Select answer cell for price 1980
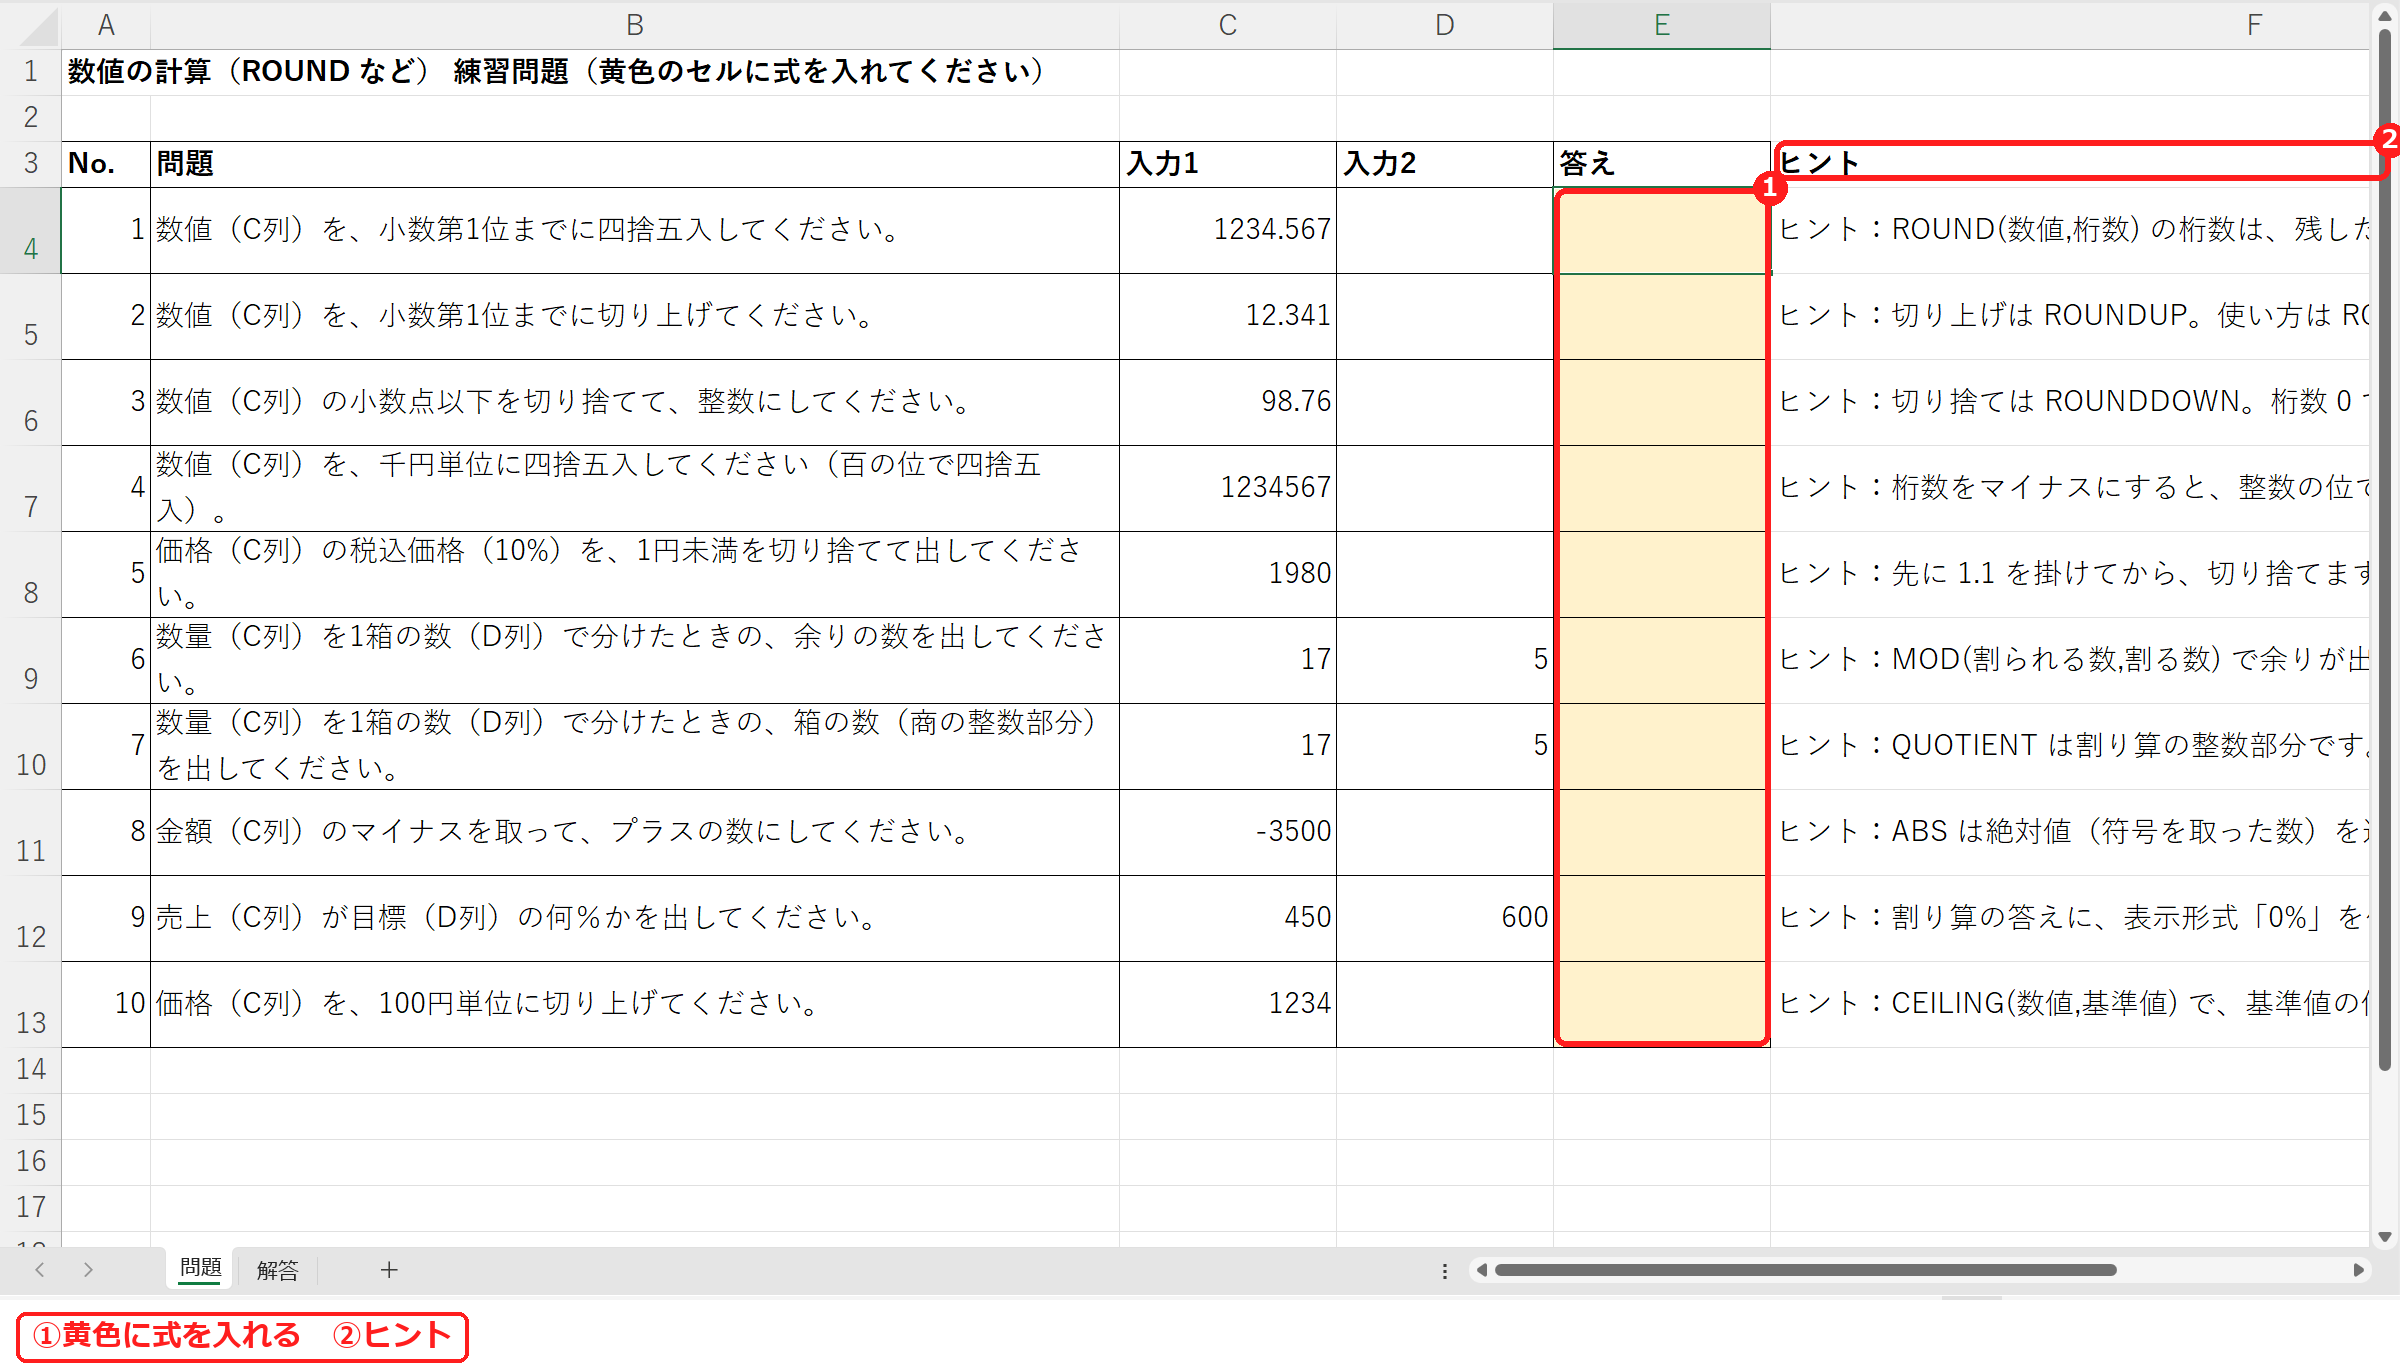2400x1370 pixels. pos(1662,575)
